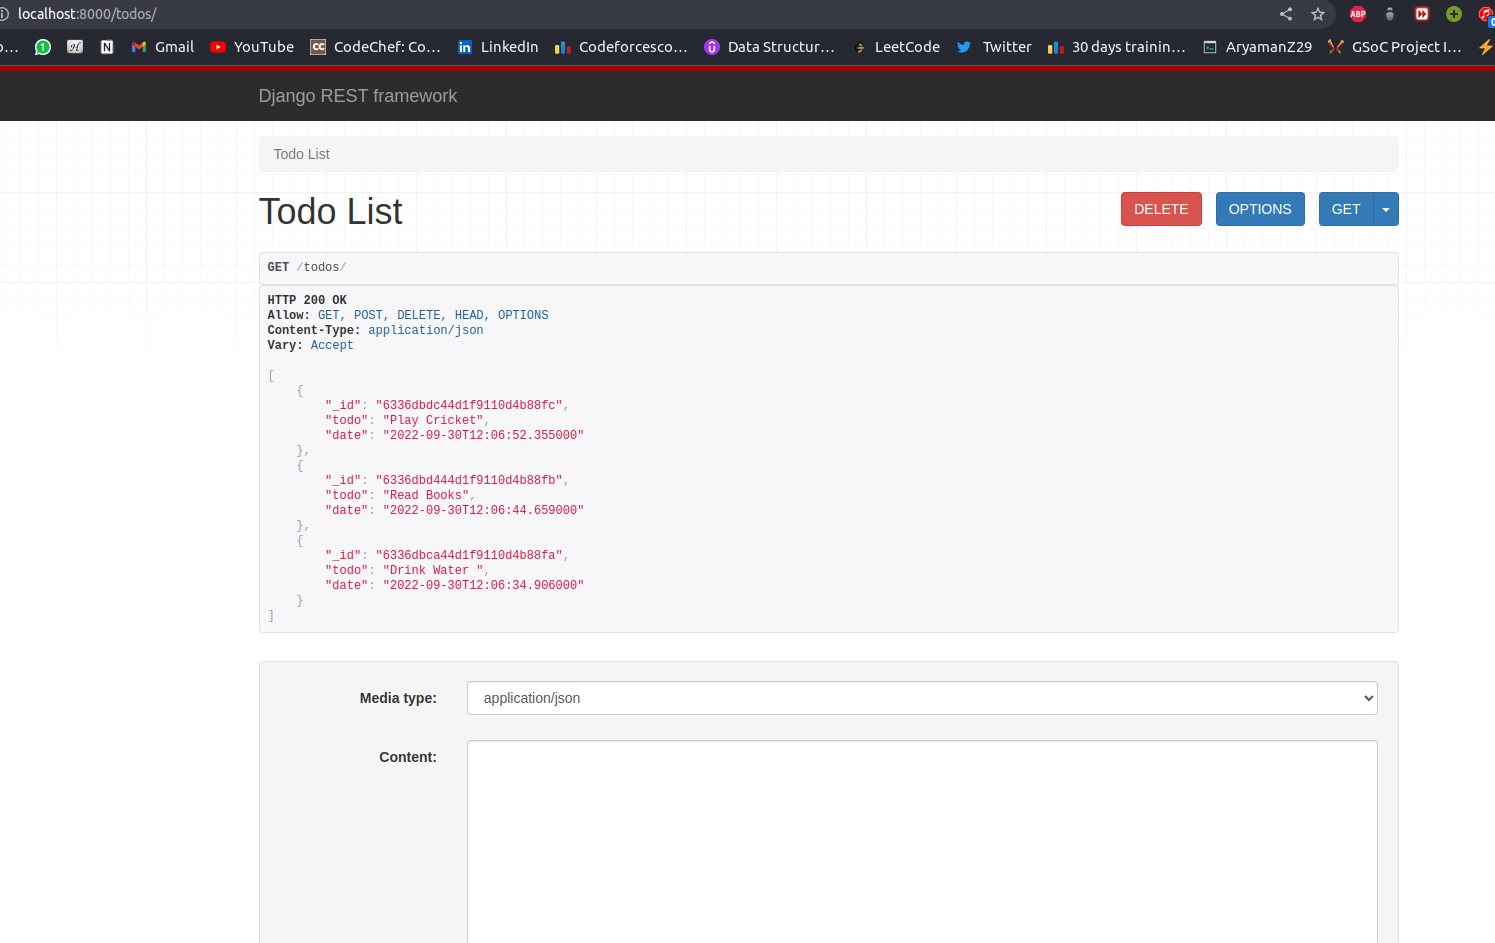The width and height of the screenshot is (1495, 943).
Task: Click the GET /todos/ request line
Action: [x=307, y=267]
